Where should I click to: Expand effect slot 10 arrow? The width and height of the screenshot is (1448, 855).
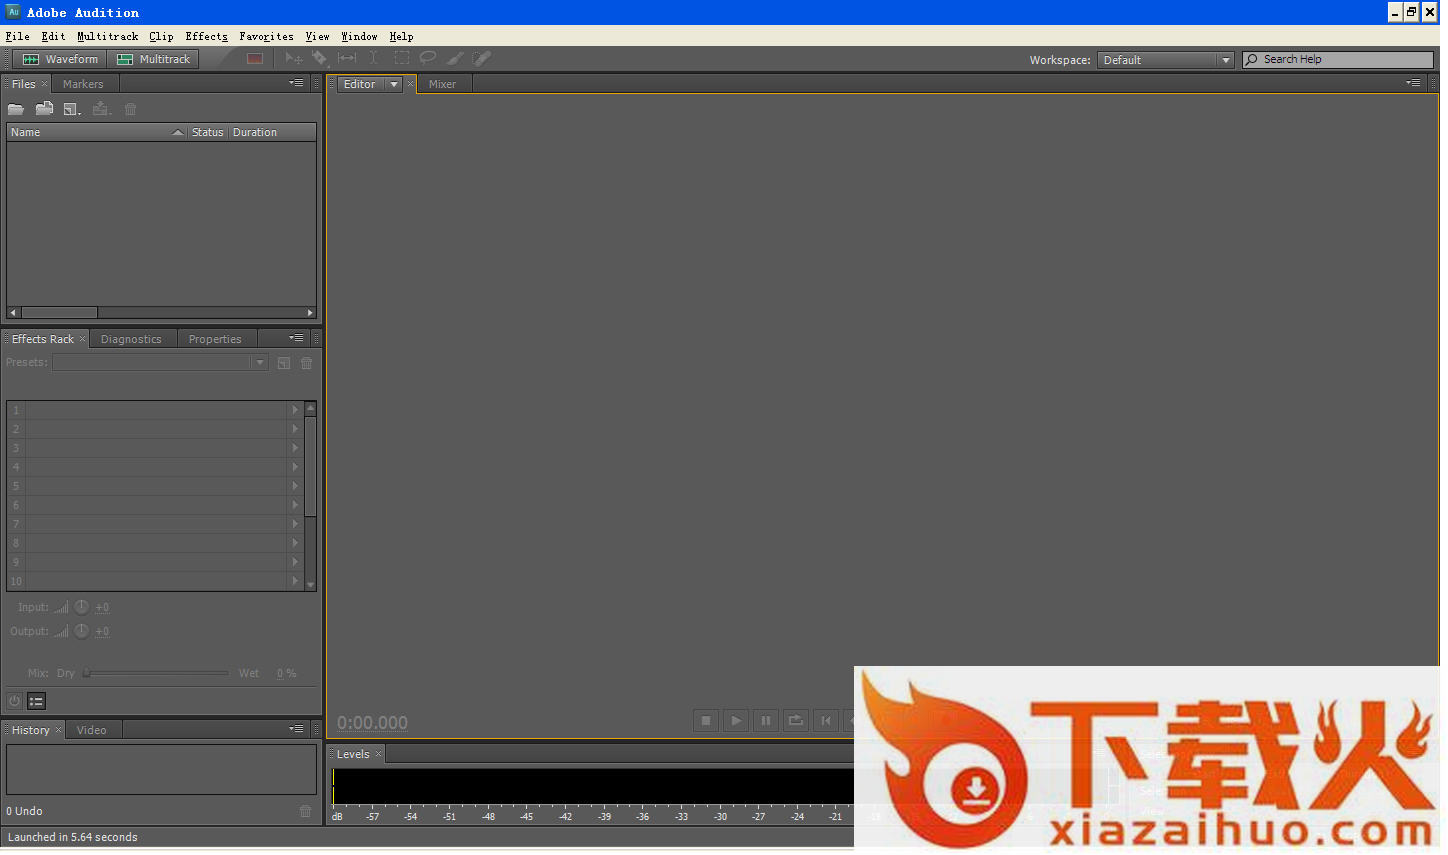[x=295, y=581]
